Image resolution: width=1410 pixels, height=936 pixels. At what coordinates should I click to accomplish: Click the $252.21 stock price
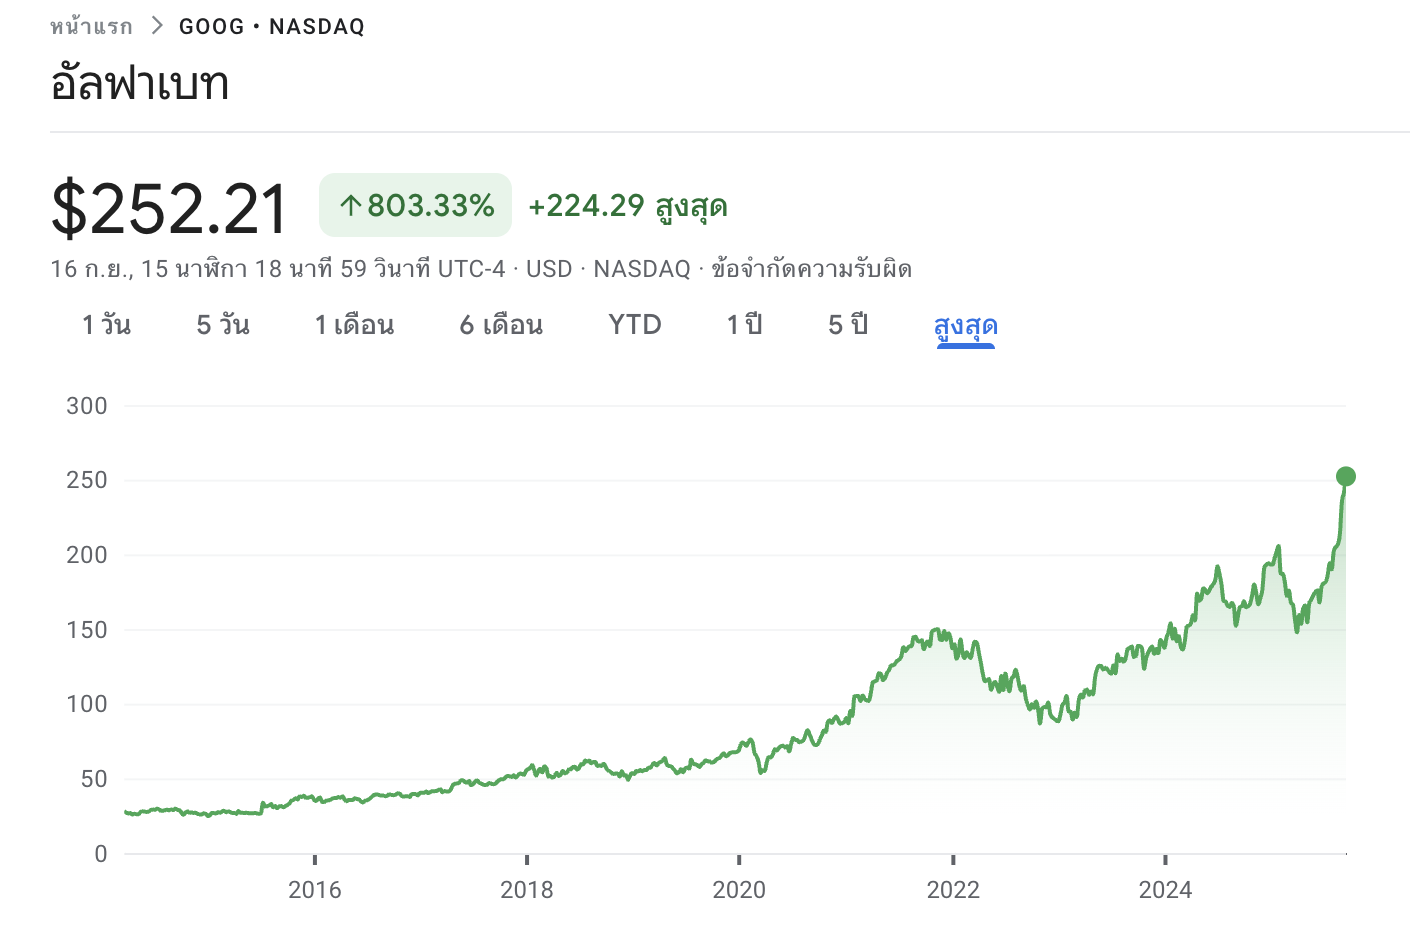[x=169, y=209]
